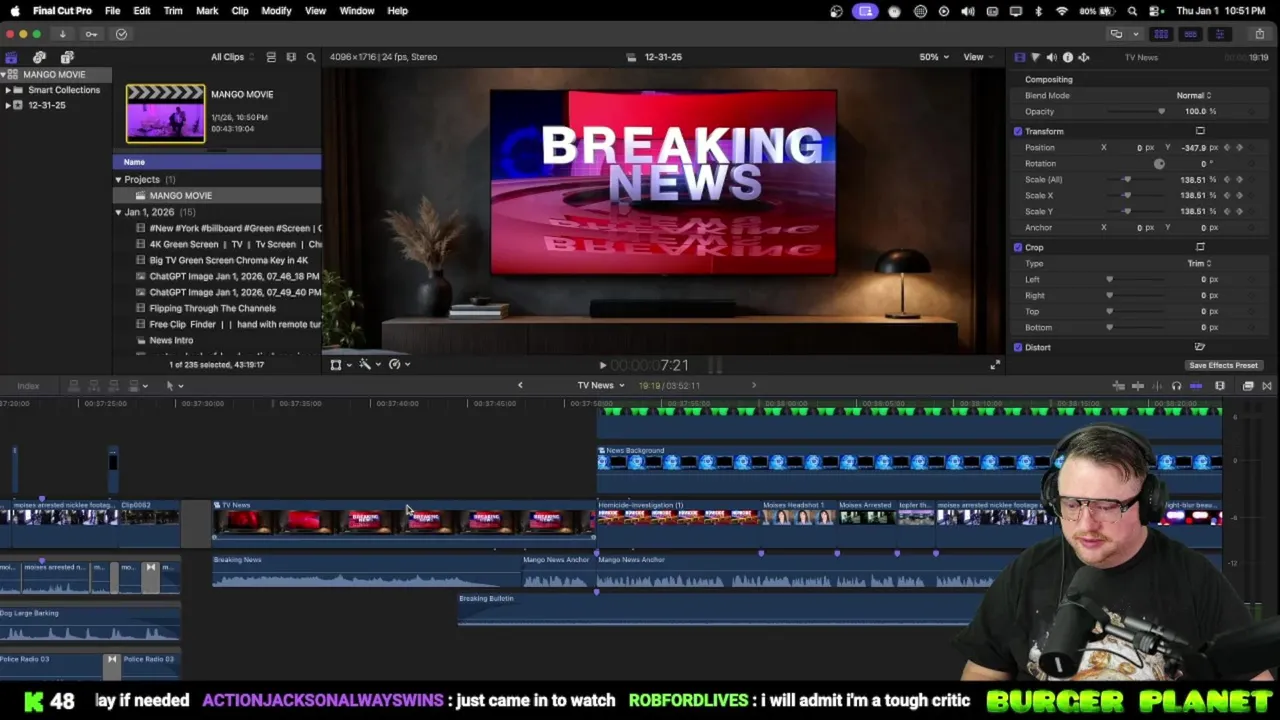Click the import media arrow icon
The width and height of the screenshot is (1280, 720).
(x=62, y=34)
